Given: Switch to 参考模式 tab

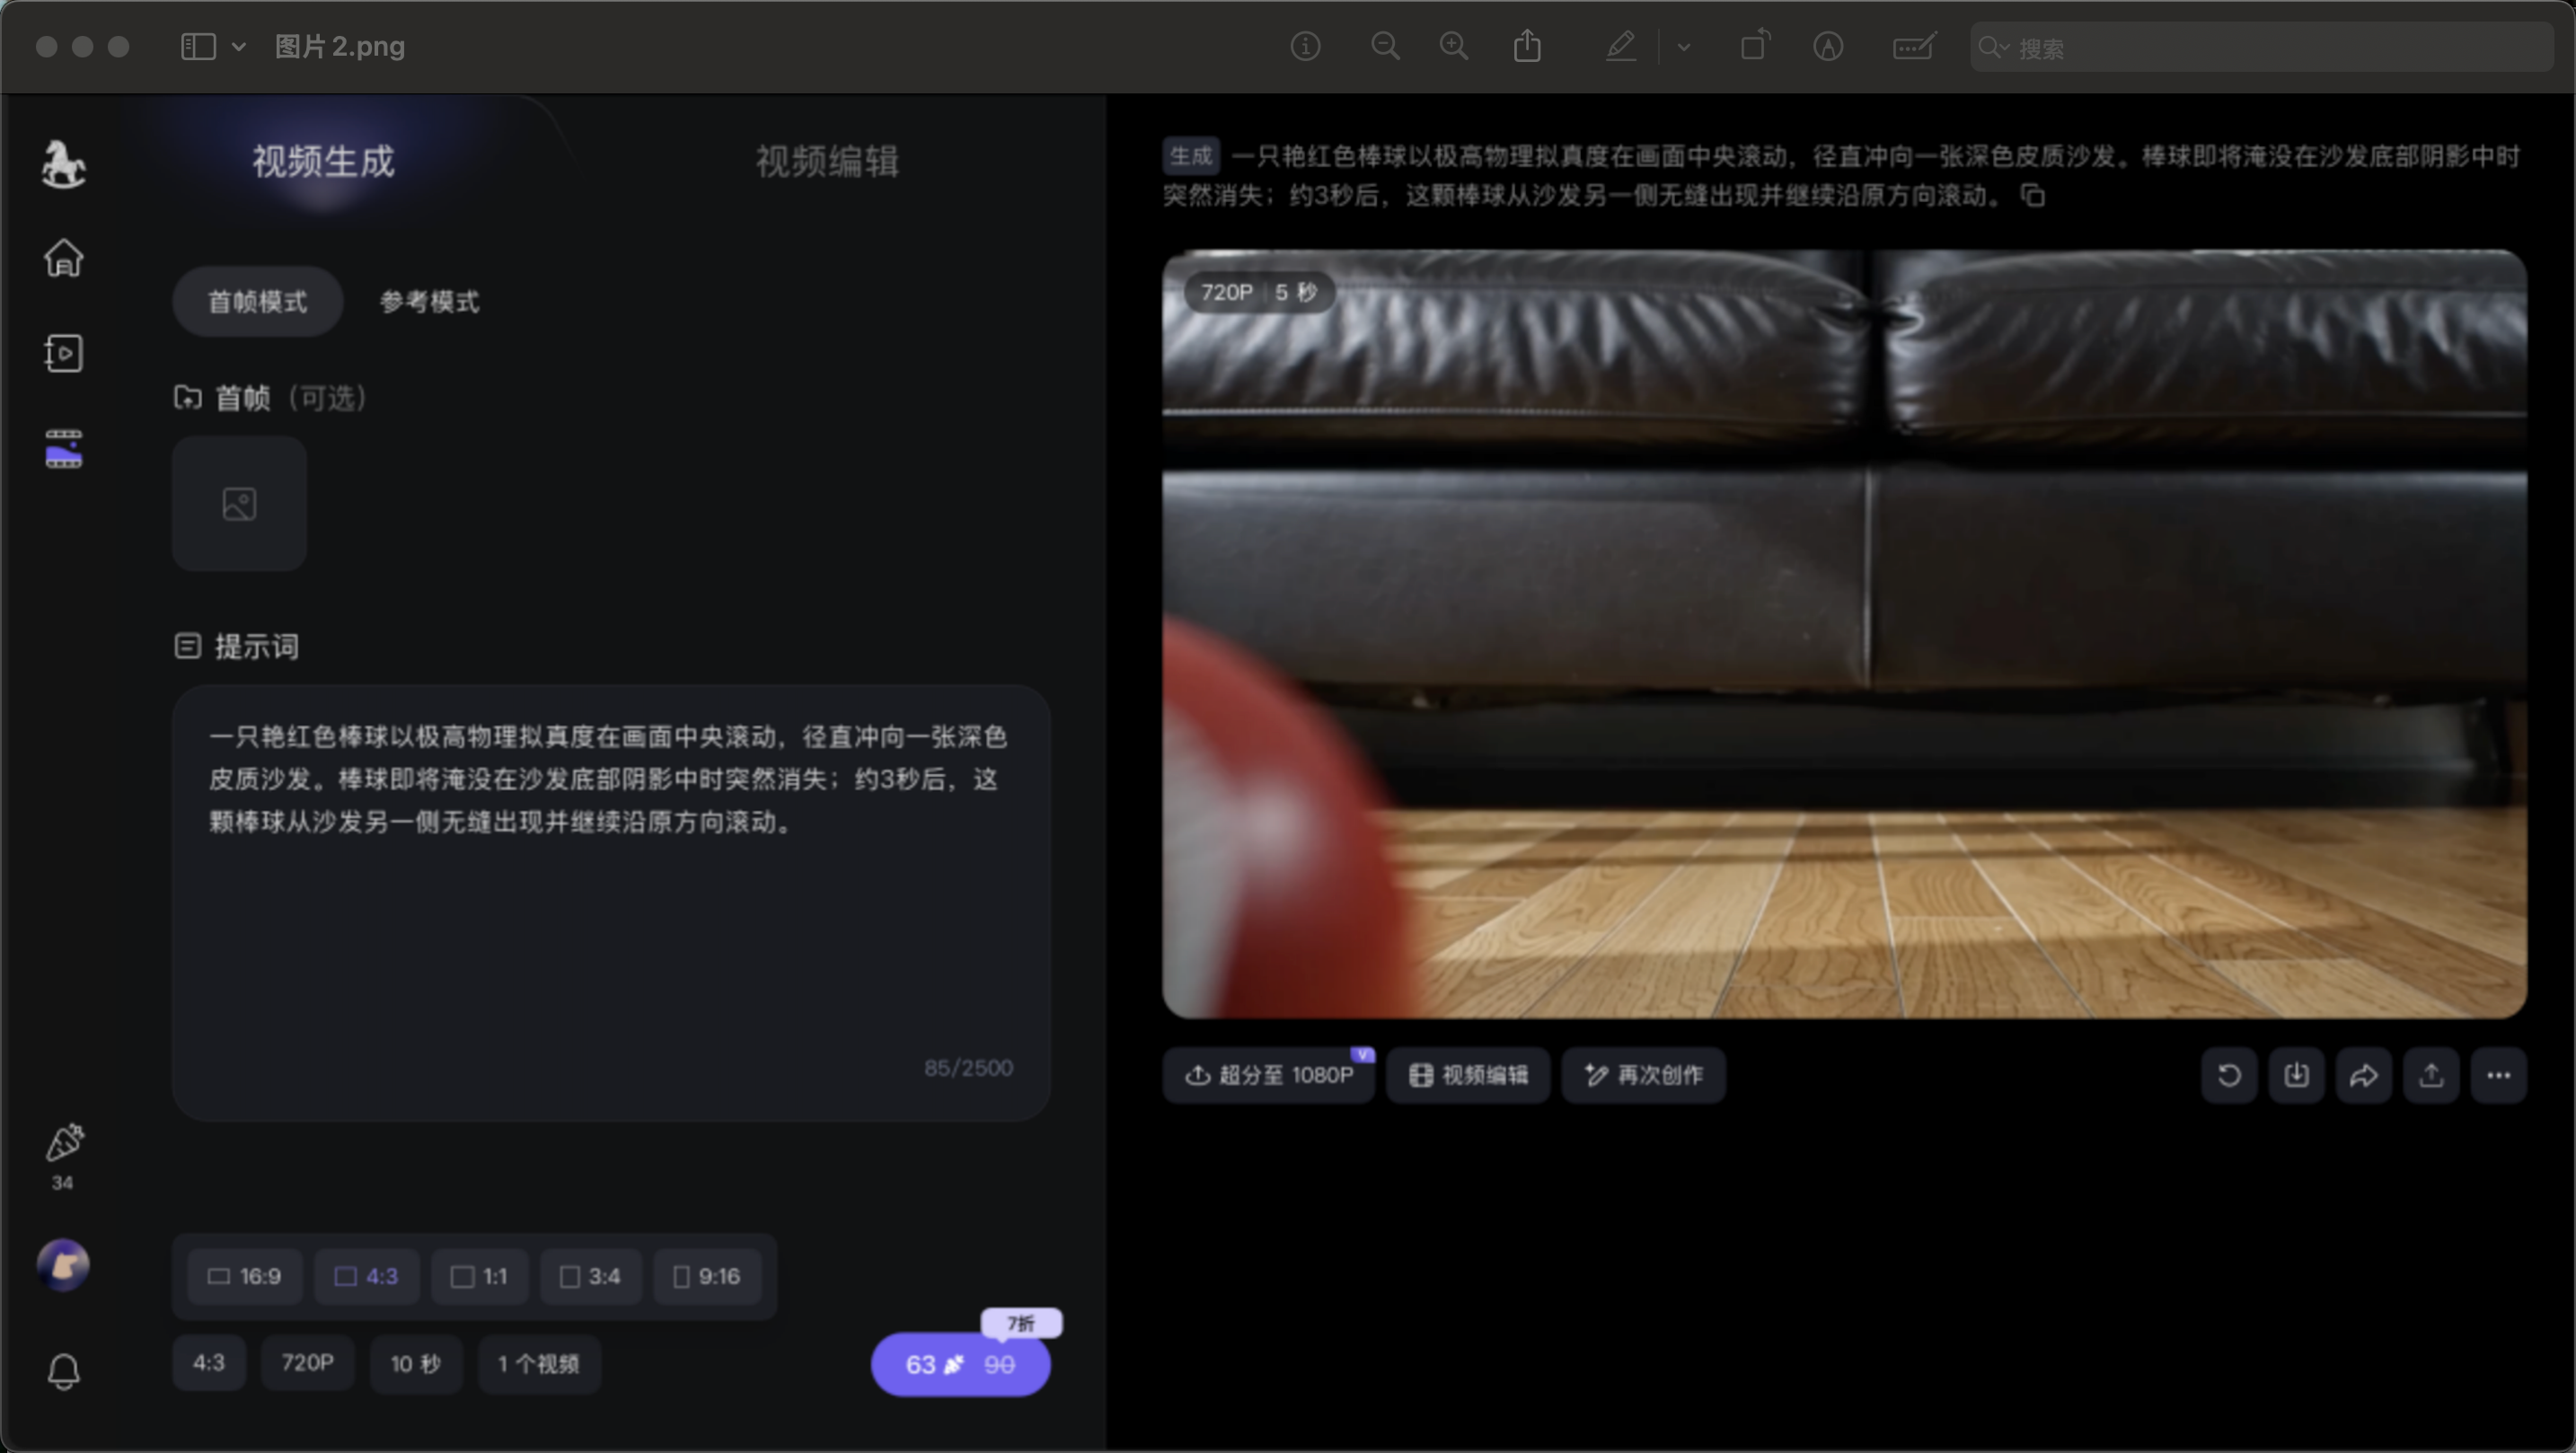Looking at the screenshot, I should click(429, 301).
